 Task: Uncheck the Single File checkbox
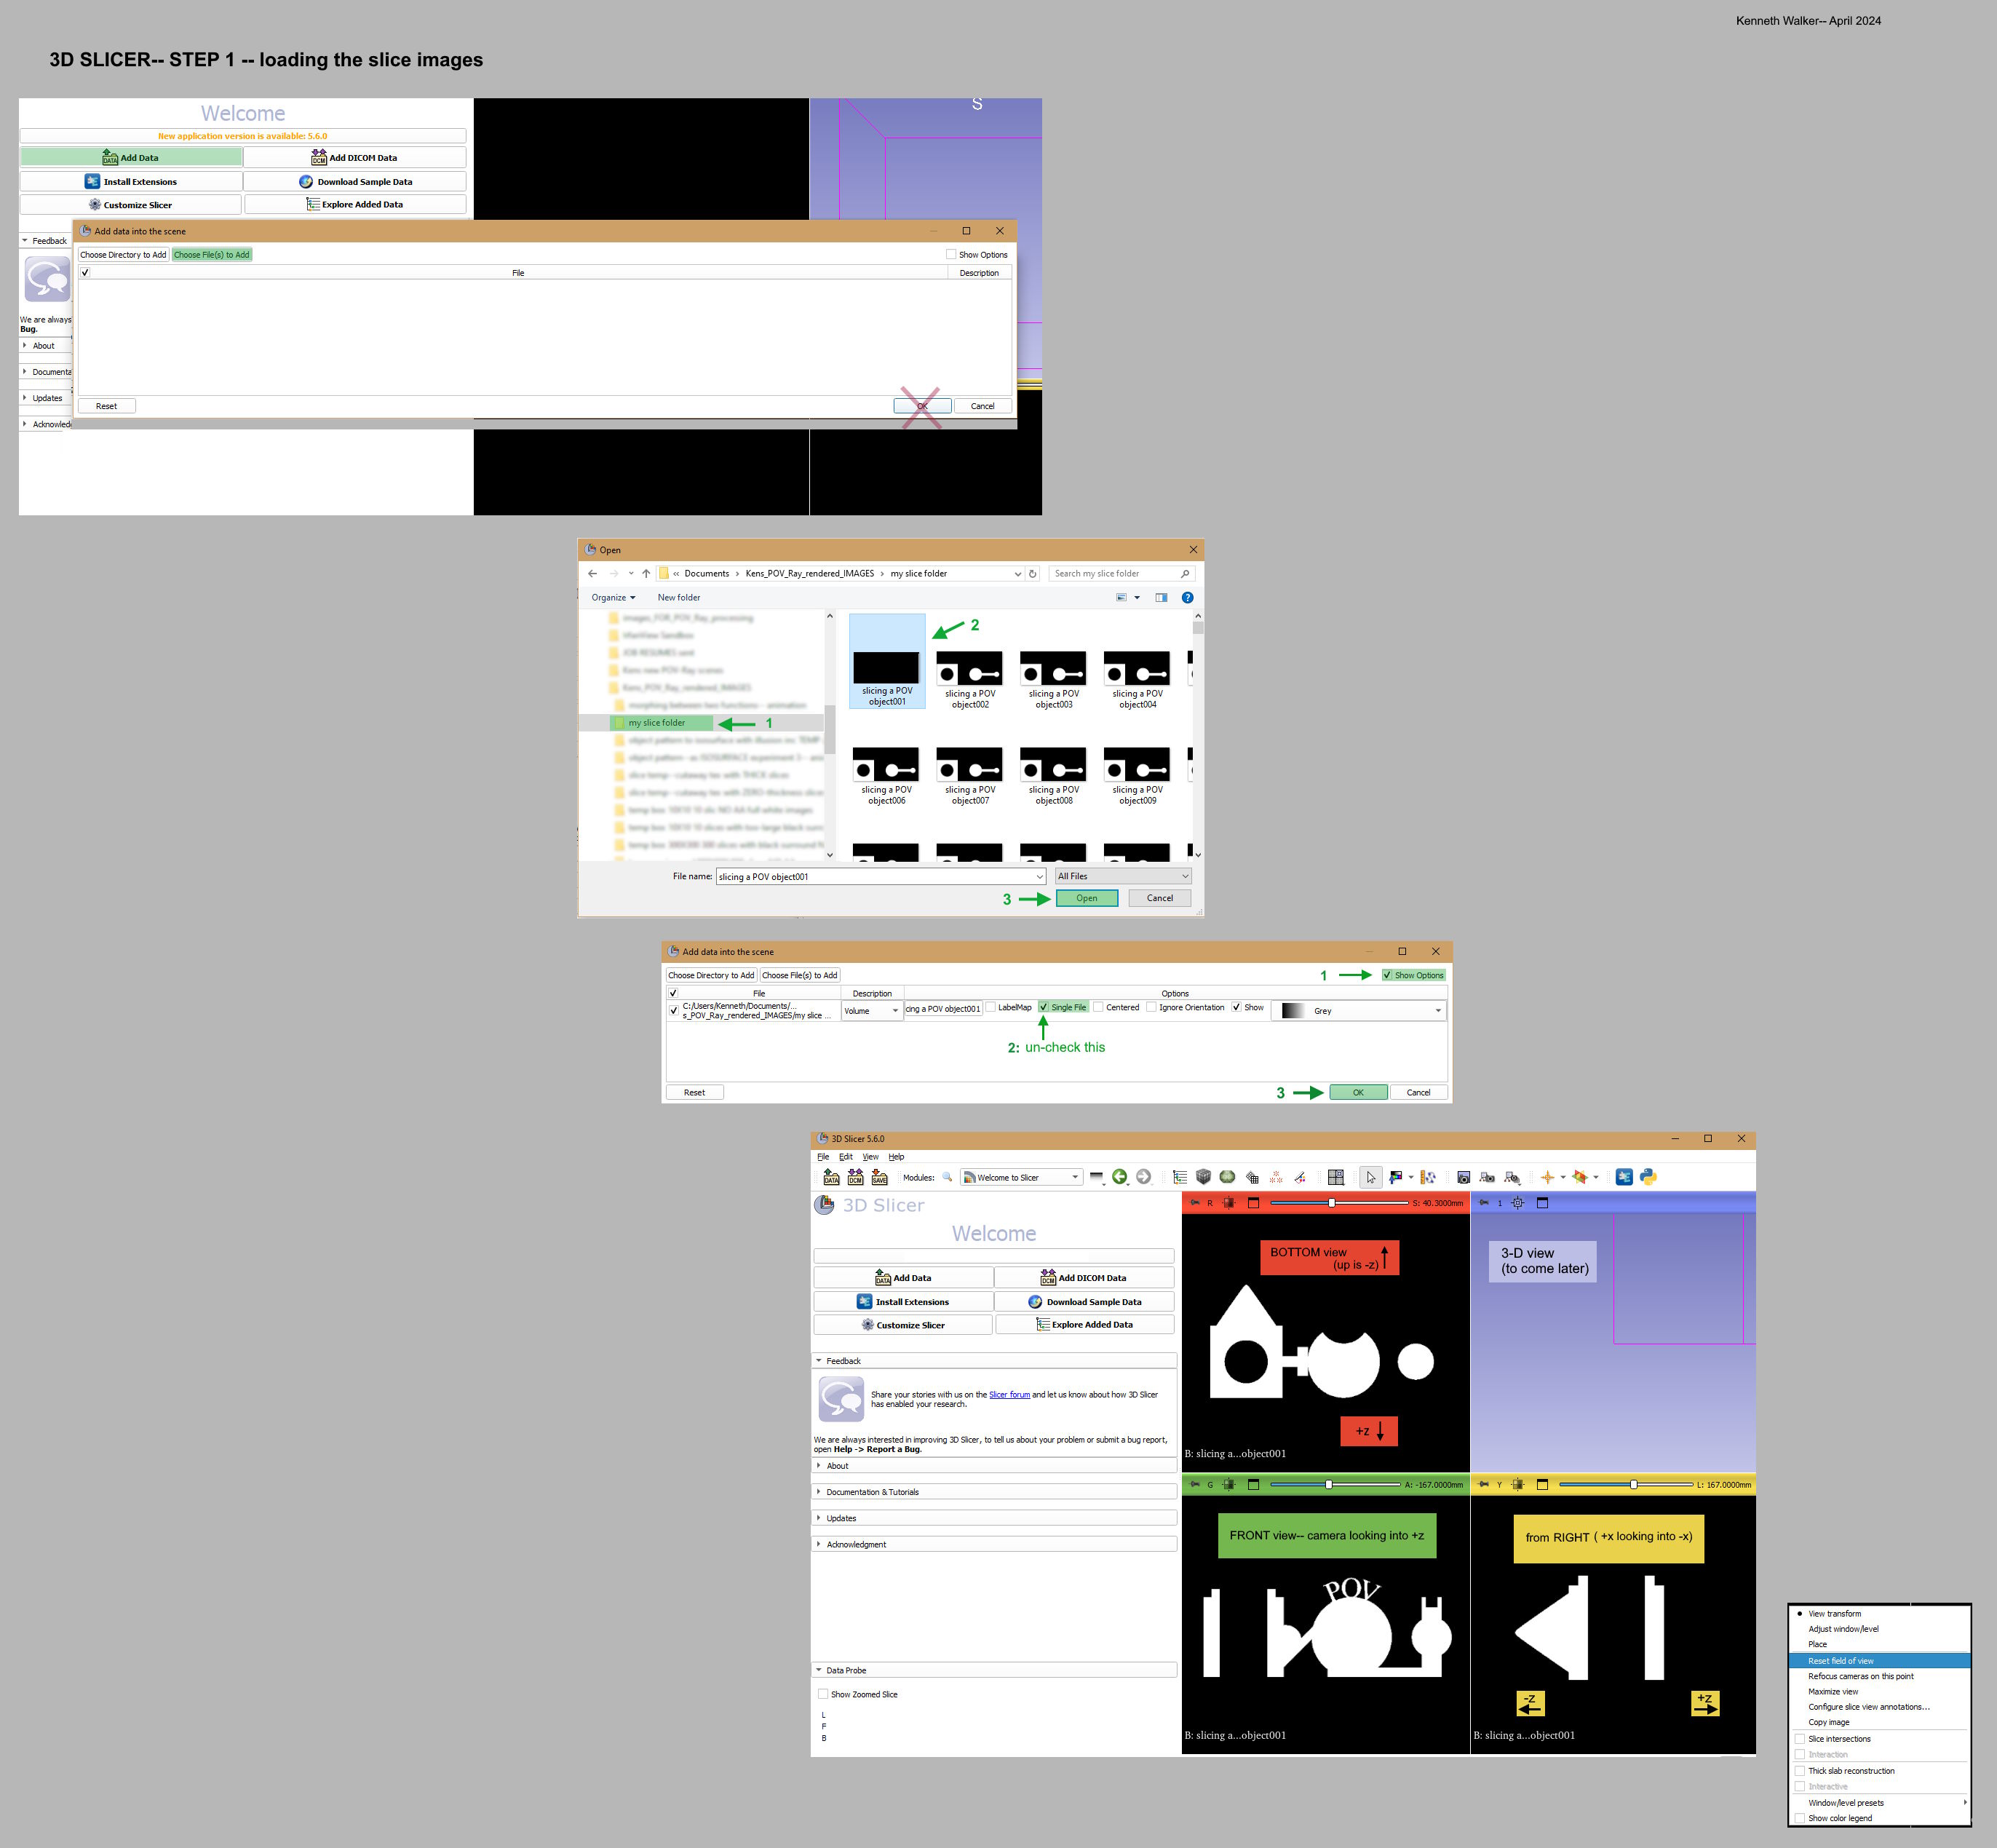pos(1044,1007)
